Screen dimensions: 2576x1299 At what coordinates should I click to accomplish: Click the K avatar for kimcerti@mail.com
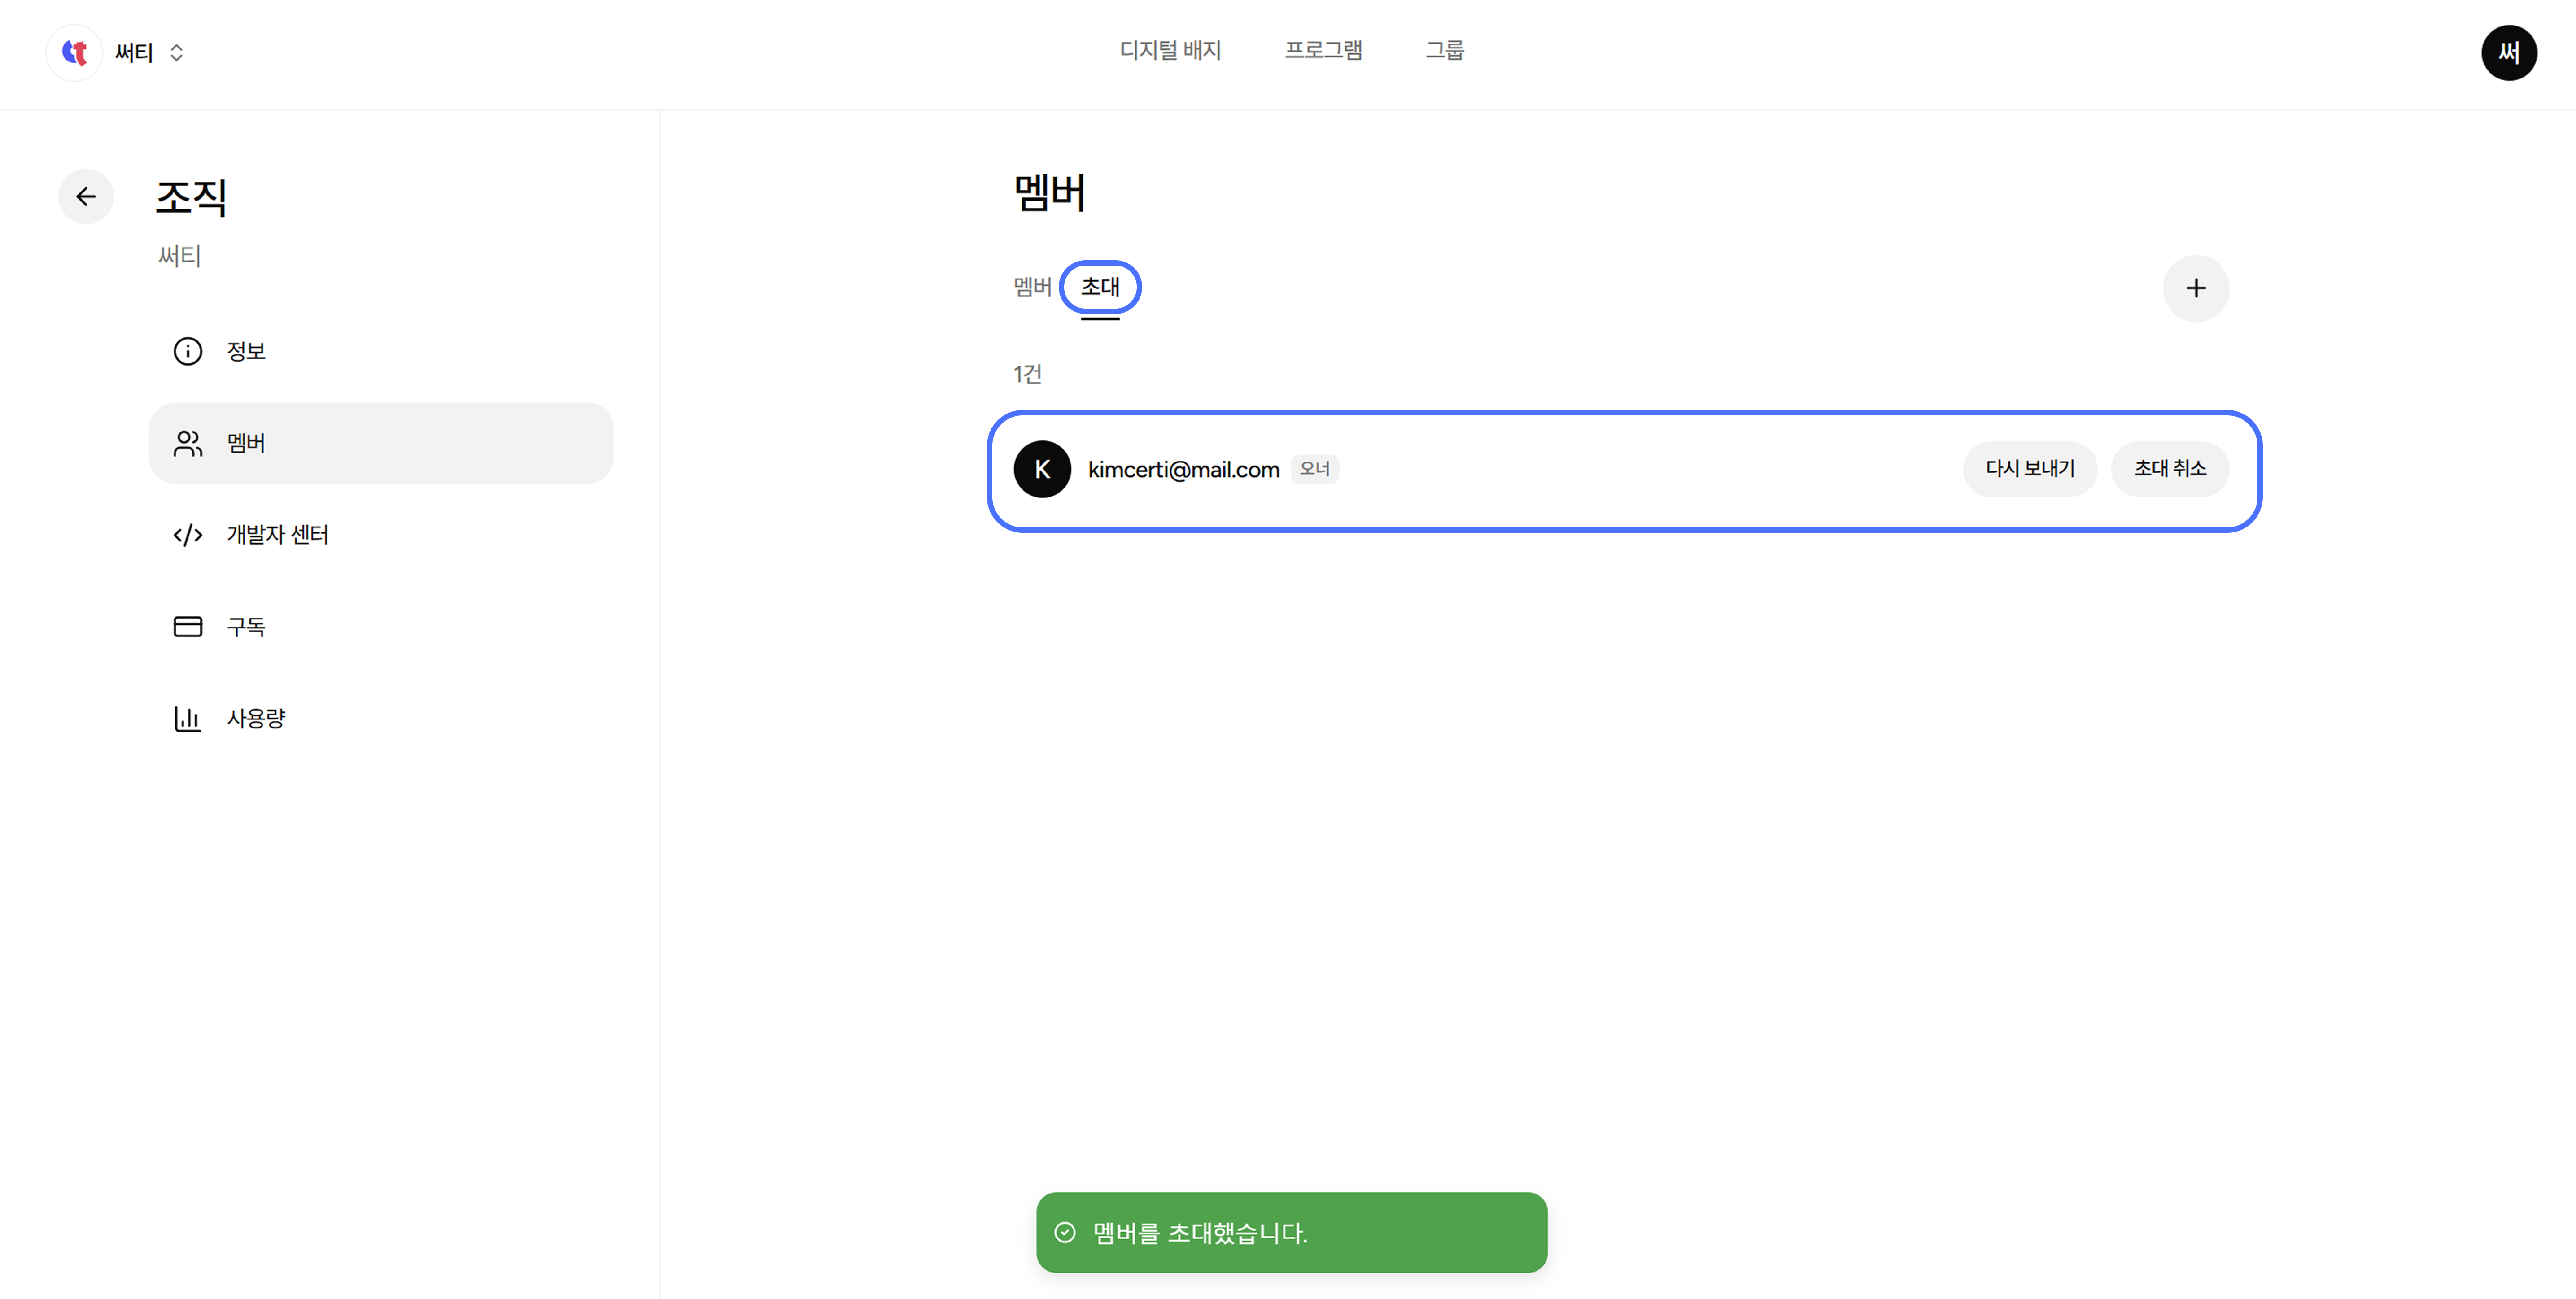click(x=1042, y=469)
